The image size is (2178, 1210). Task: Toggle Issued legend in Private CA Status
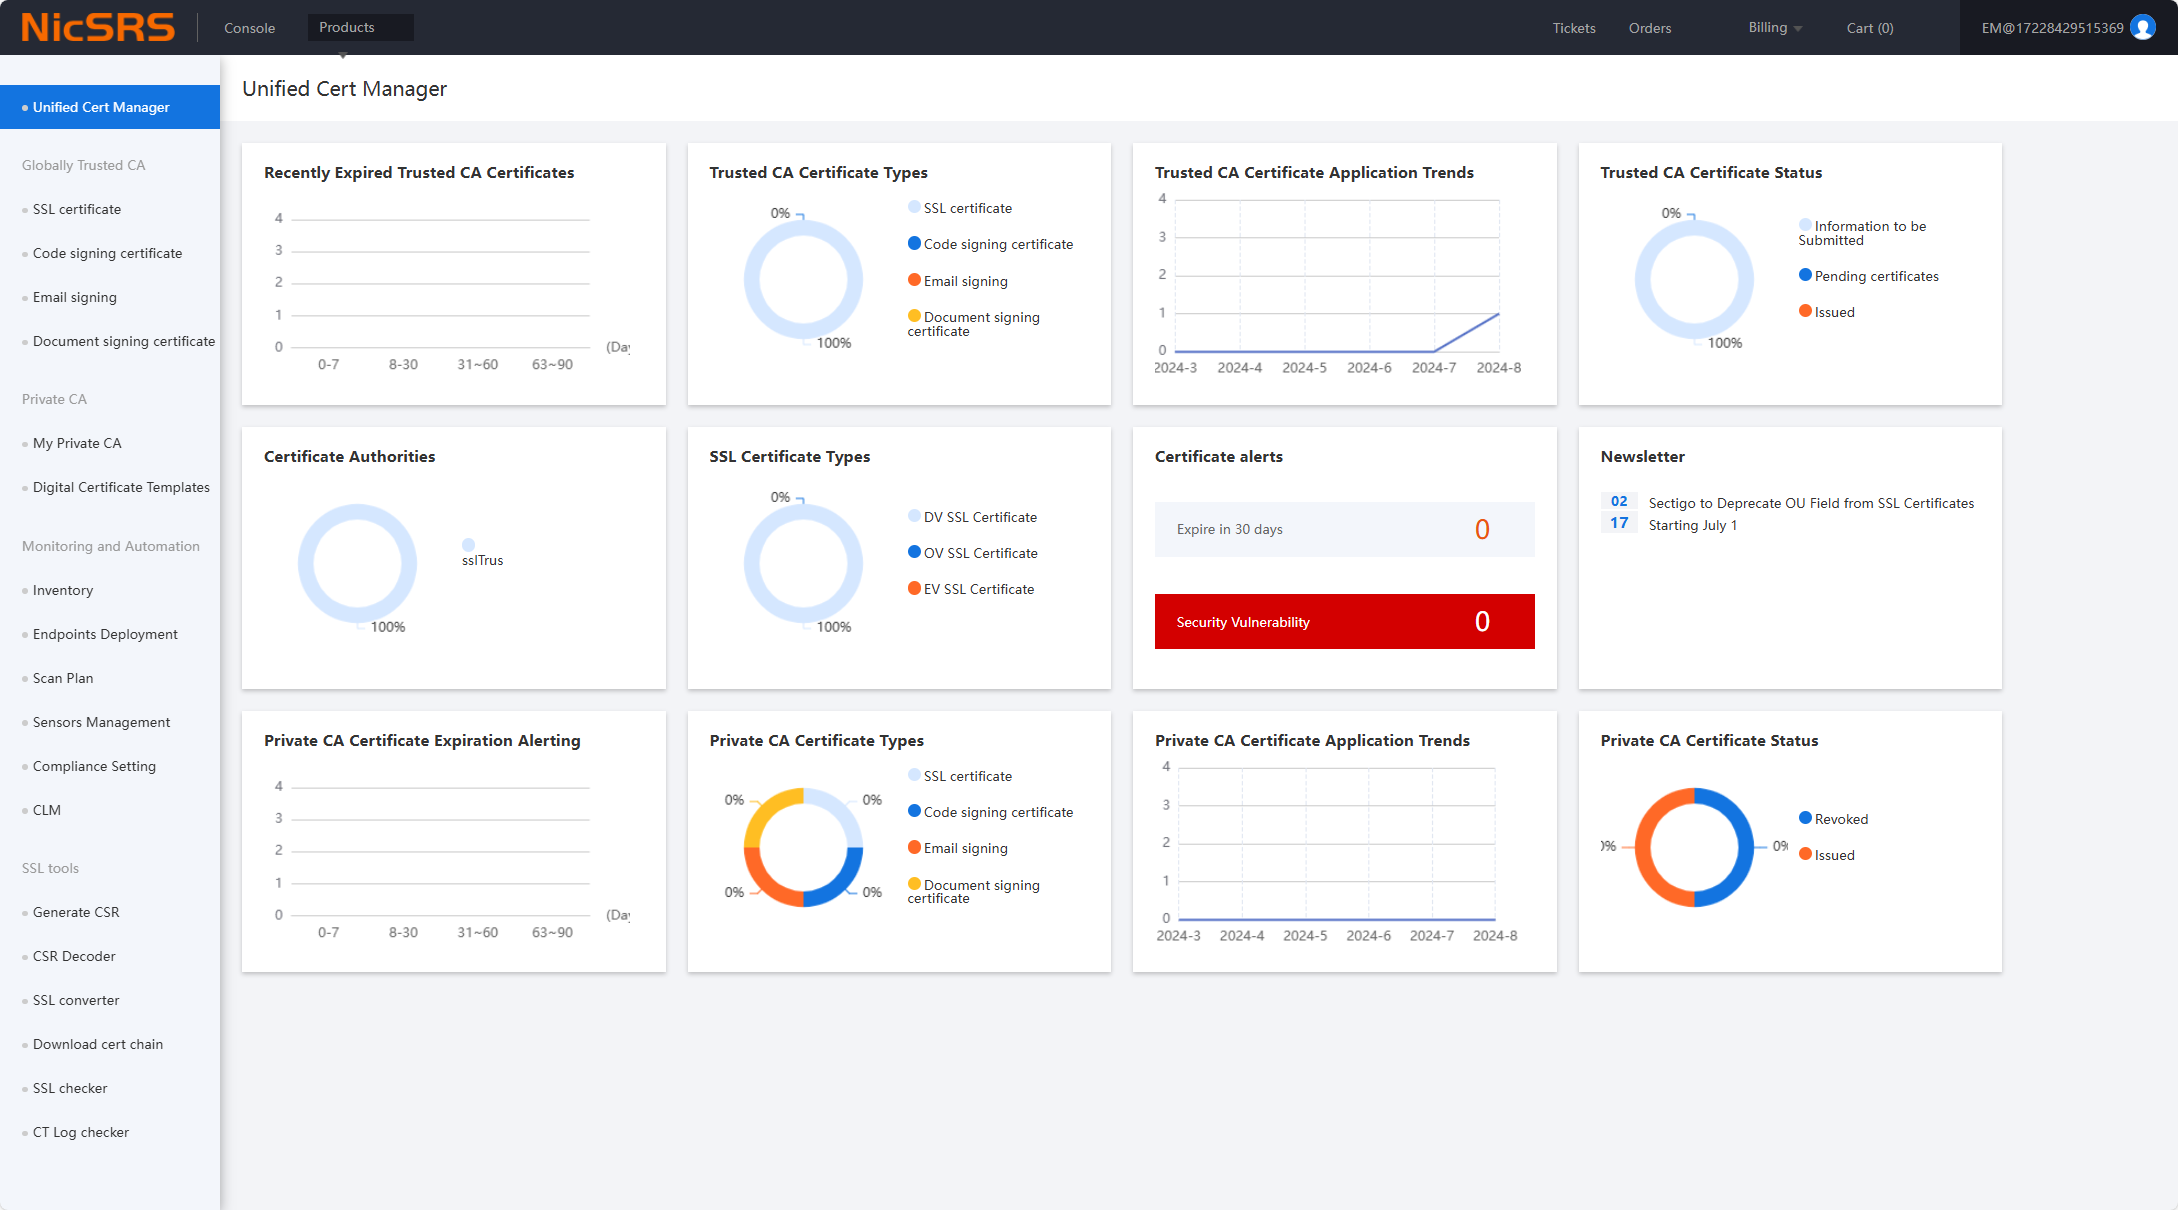(x=1827, y=855)
